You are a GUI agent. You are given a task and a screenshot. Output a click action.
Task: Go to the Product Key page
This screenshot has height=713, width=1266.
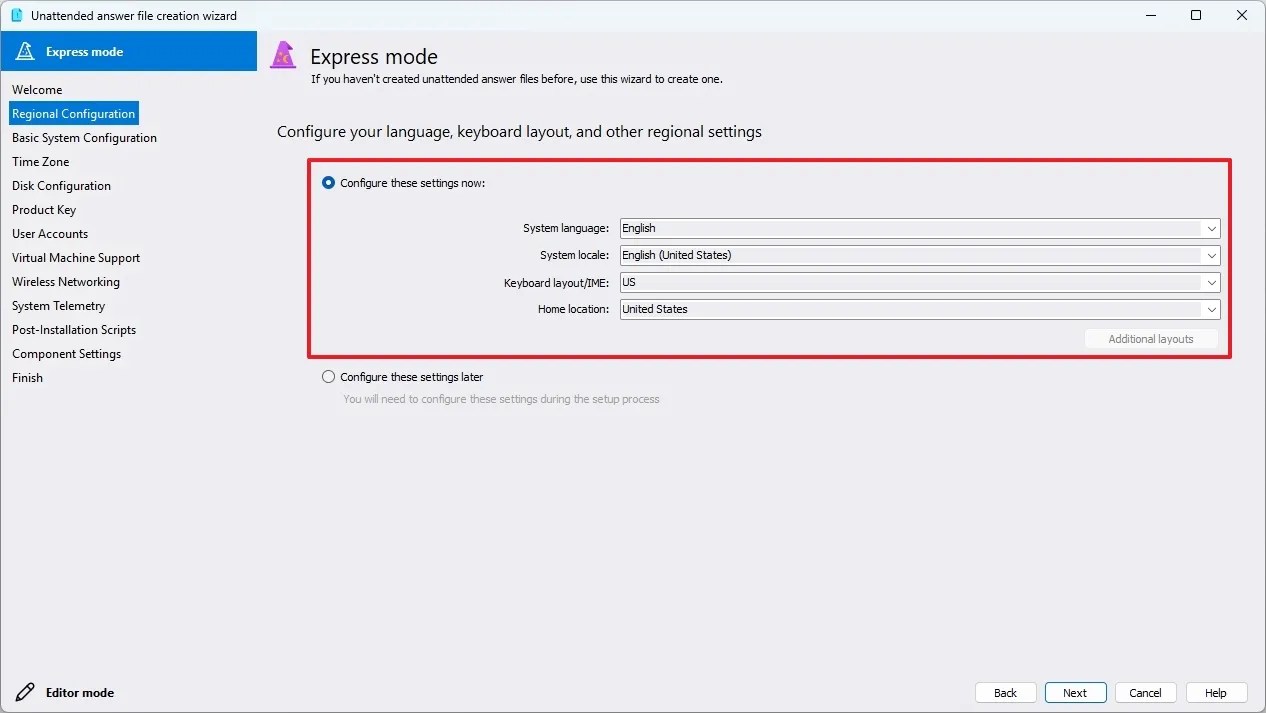[x=44, y=209]
